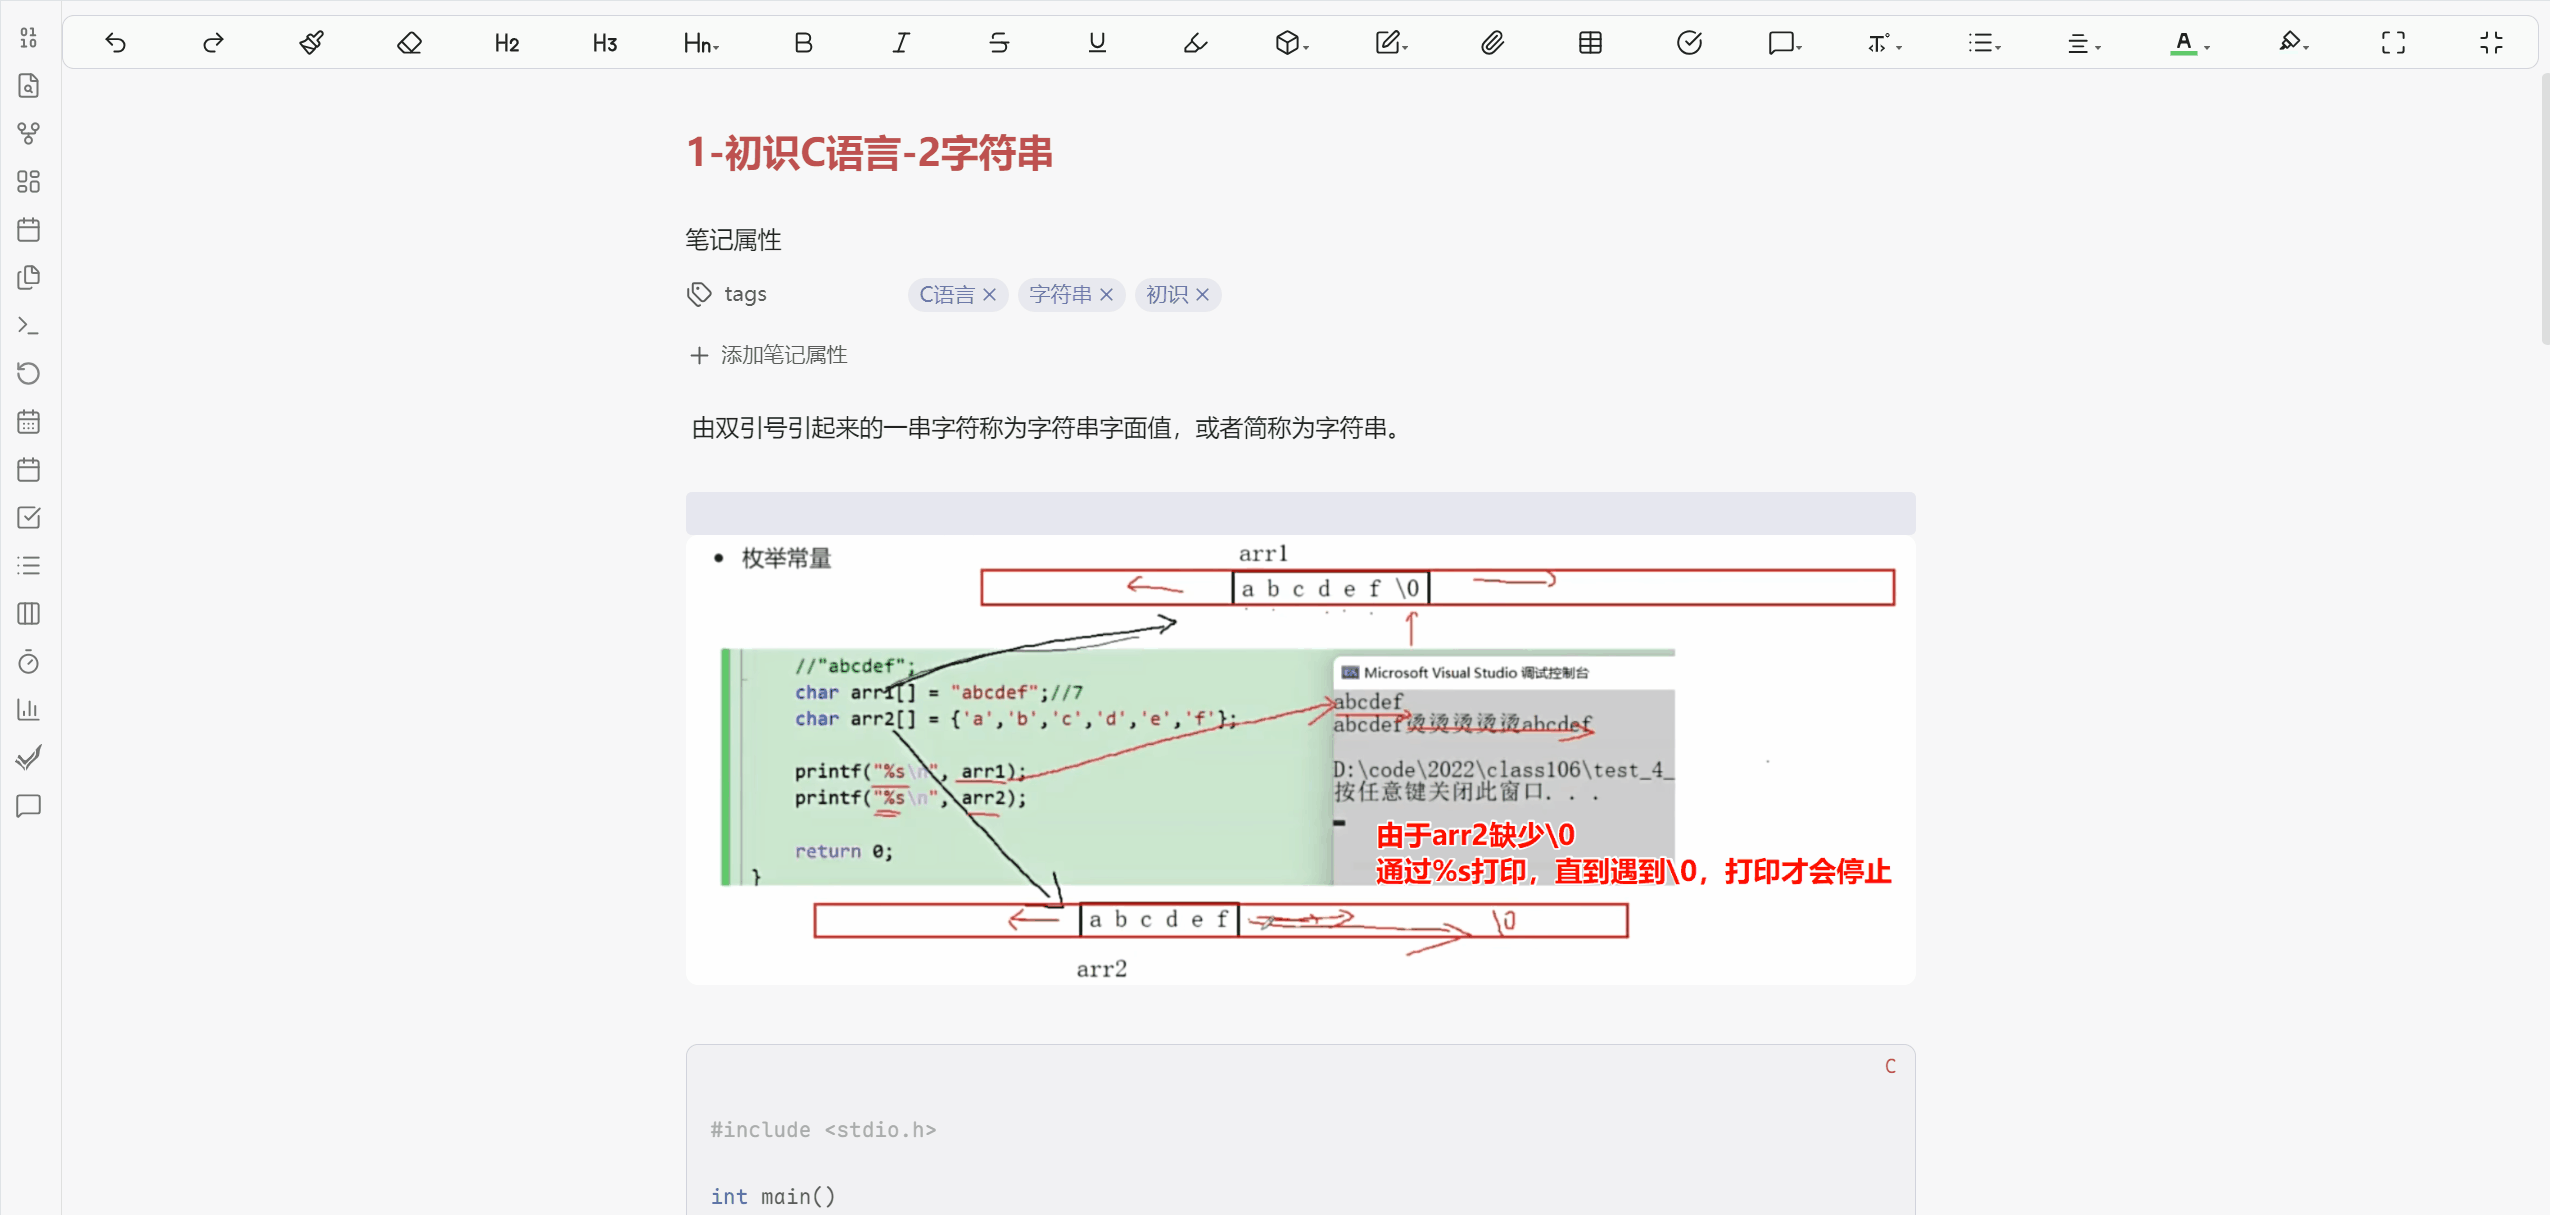Open the chart statistics sidebar icon
Screen dimensions: 2550x1215
[29, 710]
